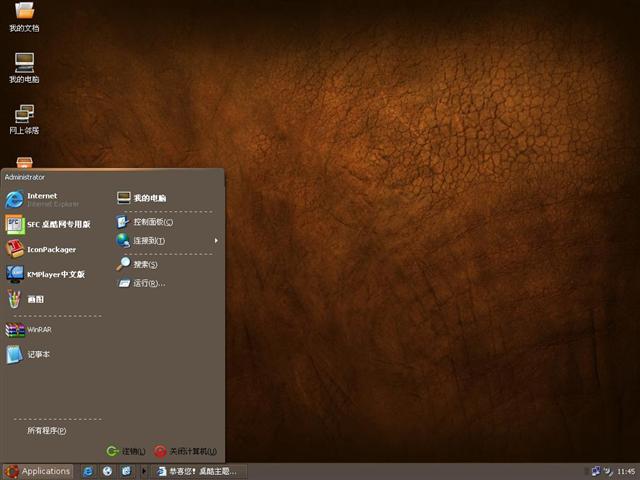
Task: Click the Applications start button
Action: (38, 471)
